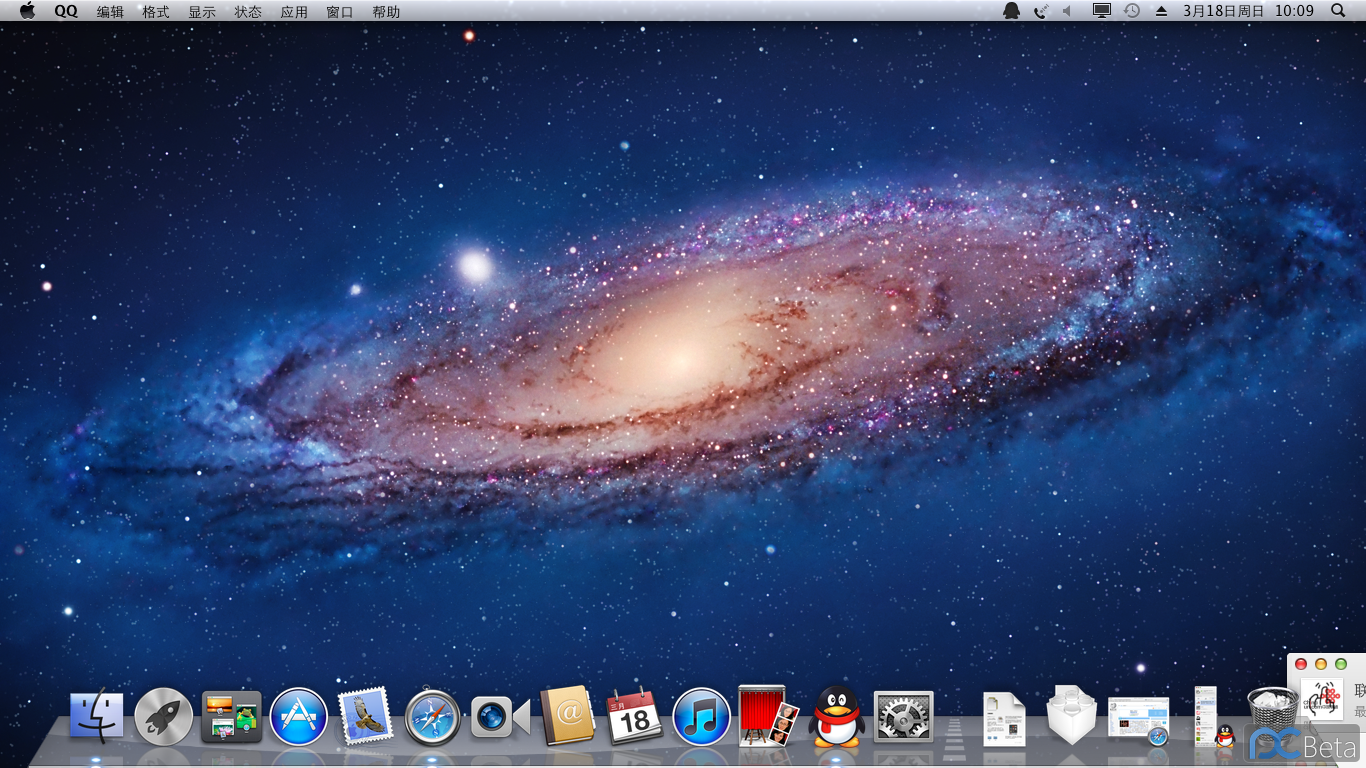
Task: Click yellow minimize button of QQ window
Action: coord(1321,664)
